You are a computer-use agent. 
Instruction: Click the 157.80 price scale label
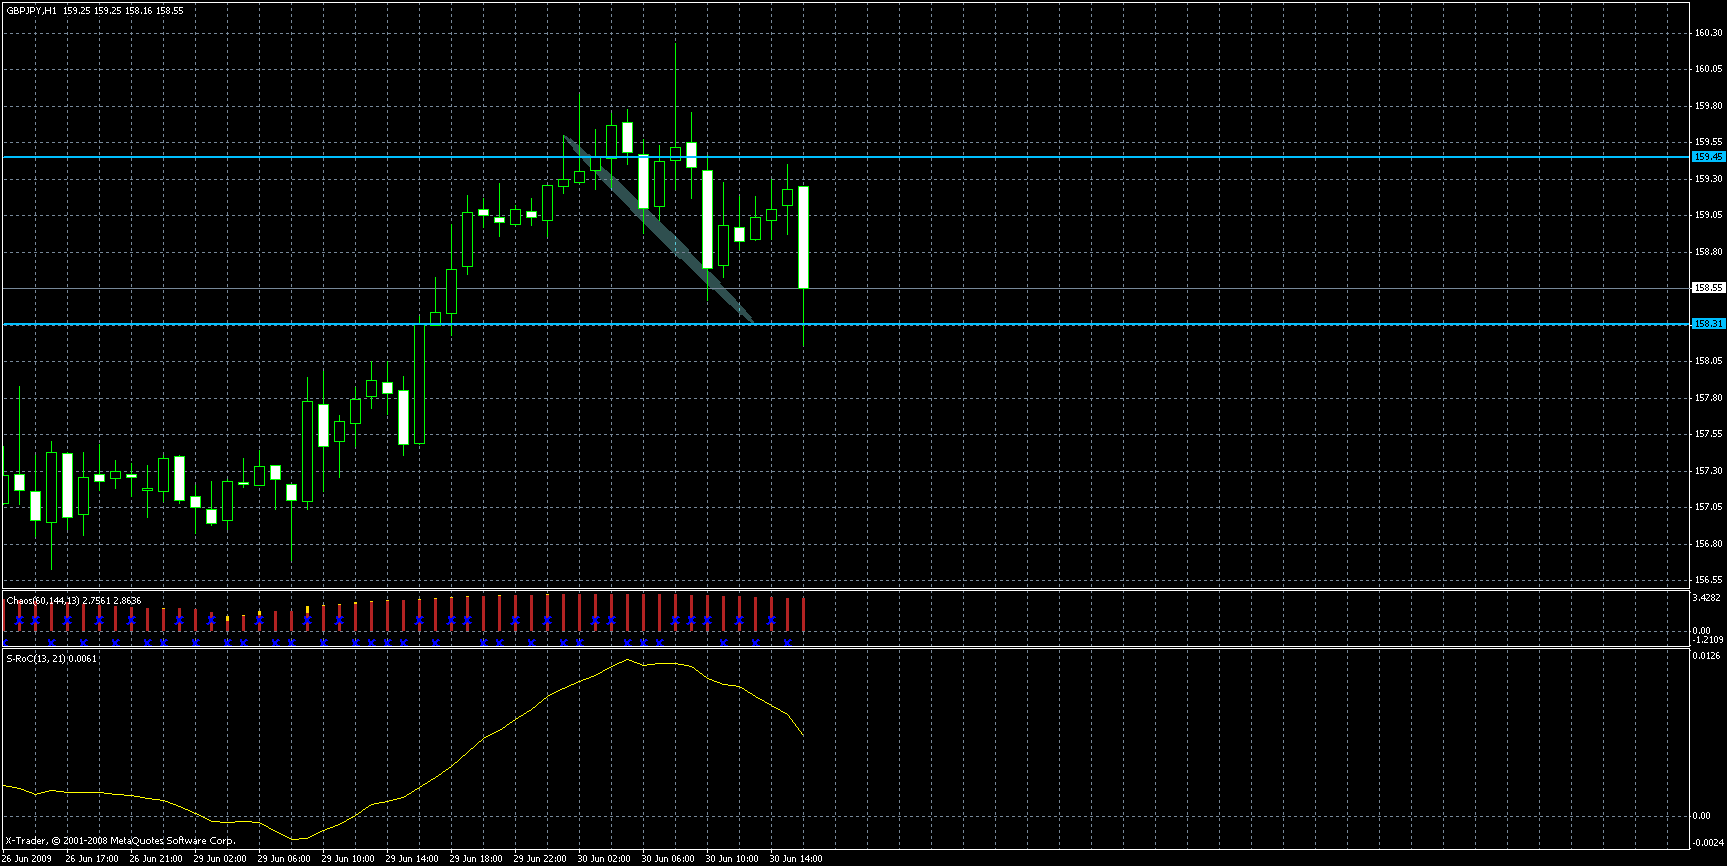(1708, 398)
